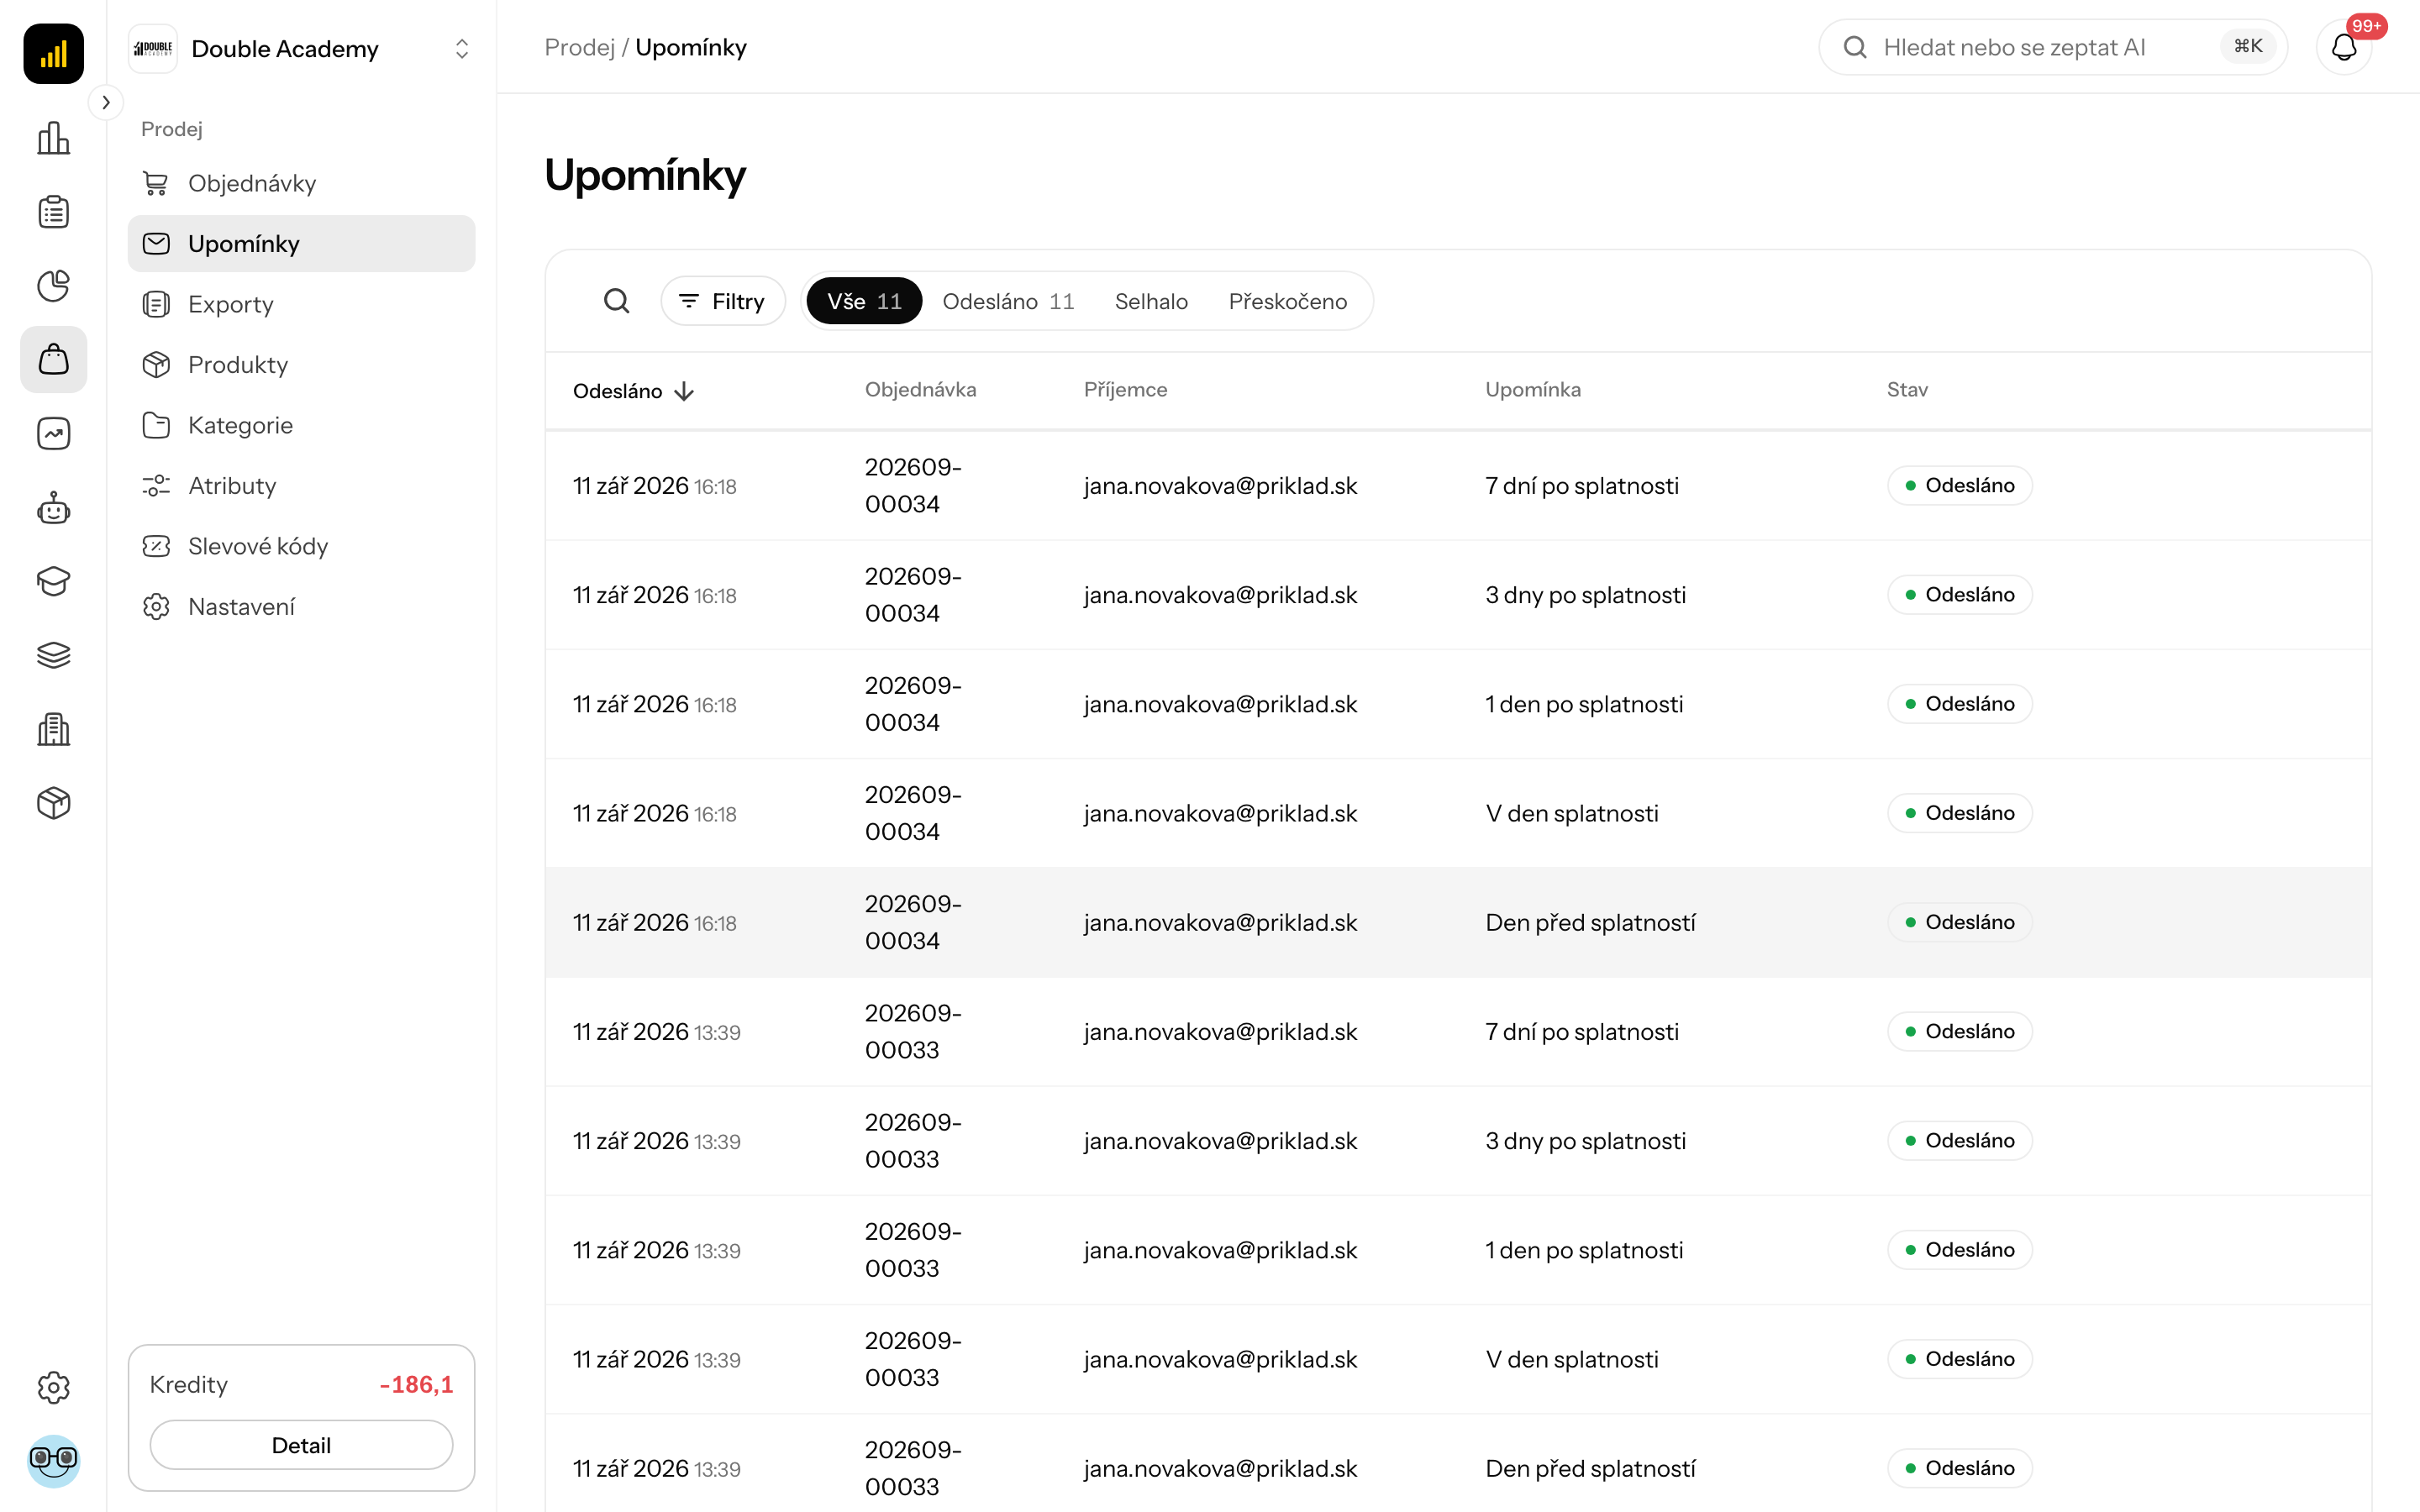
Task: Click the Stav column header
Action: [x=1907, y=390]
